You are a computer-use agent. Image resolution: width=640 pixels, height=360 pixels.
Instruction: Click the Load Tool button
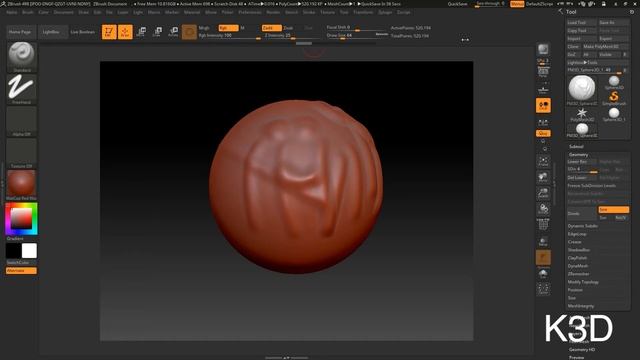pyautogui.click(x=582, y=22)
